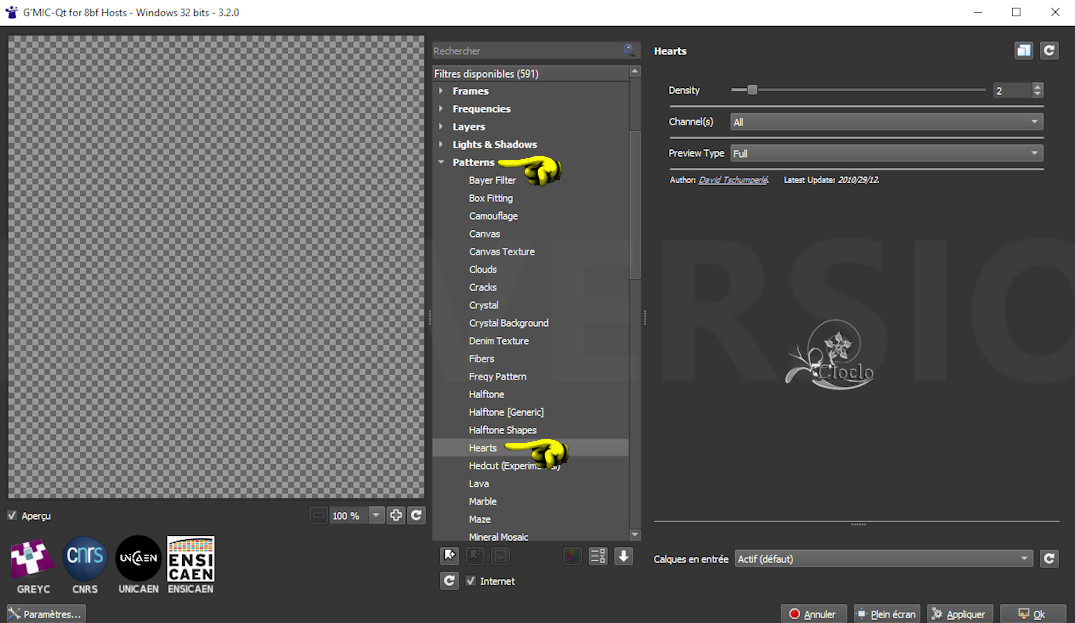1075x623 pixels.
Task: Open the Channel(s) dropdown
Action: coord(886,122)
